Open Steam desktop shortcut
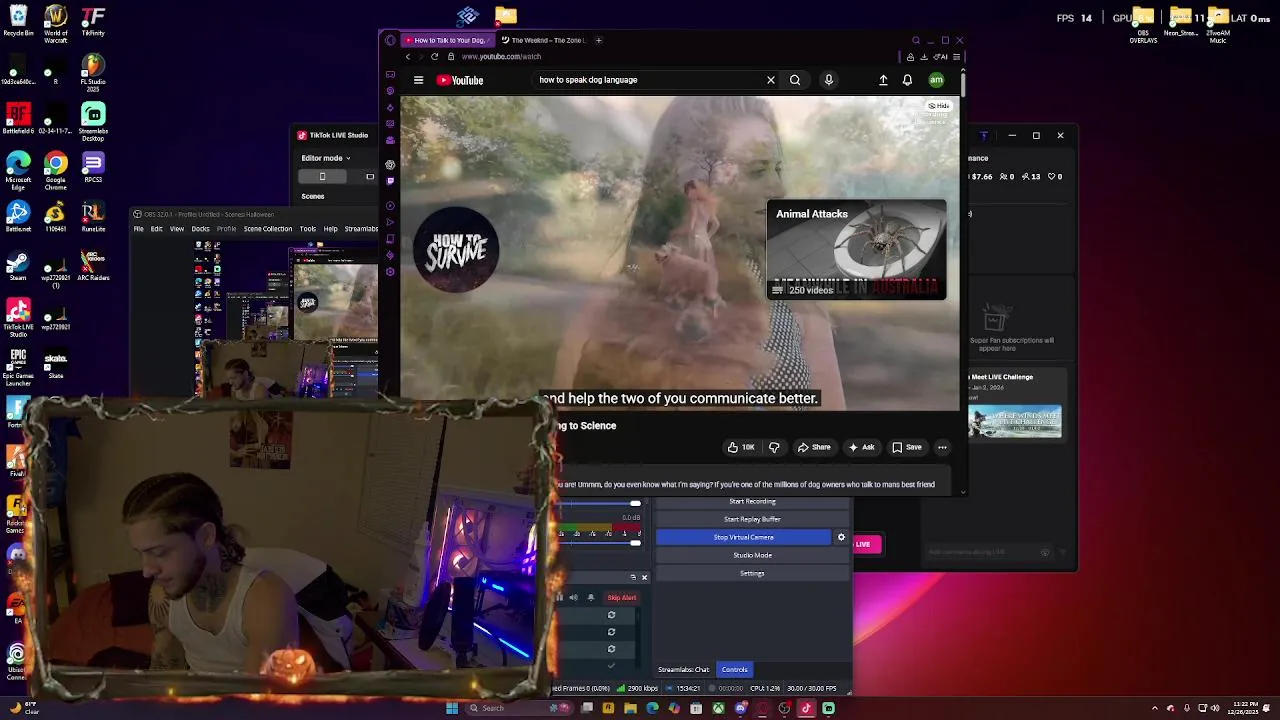Image resolution: width=1280 pixels, height=720 pixels. click(17, 265)
